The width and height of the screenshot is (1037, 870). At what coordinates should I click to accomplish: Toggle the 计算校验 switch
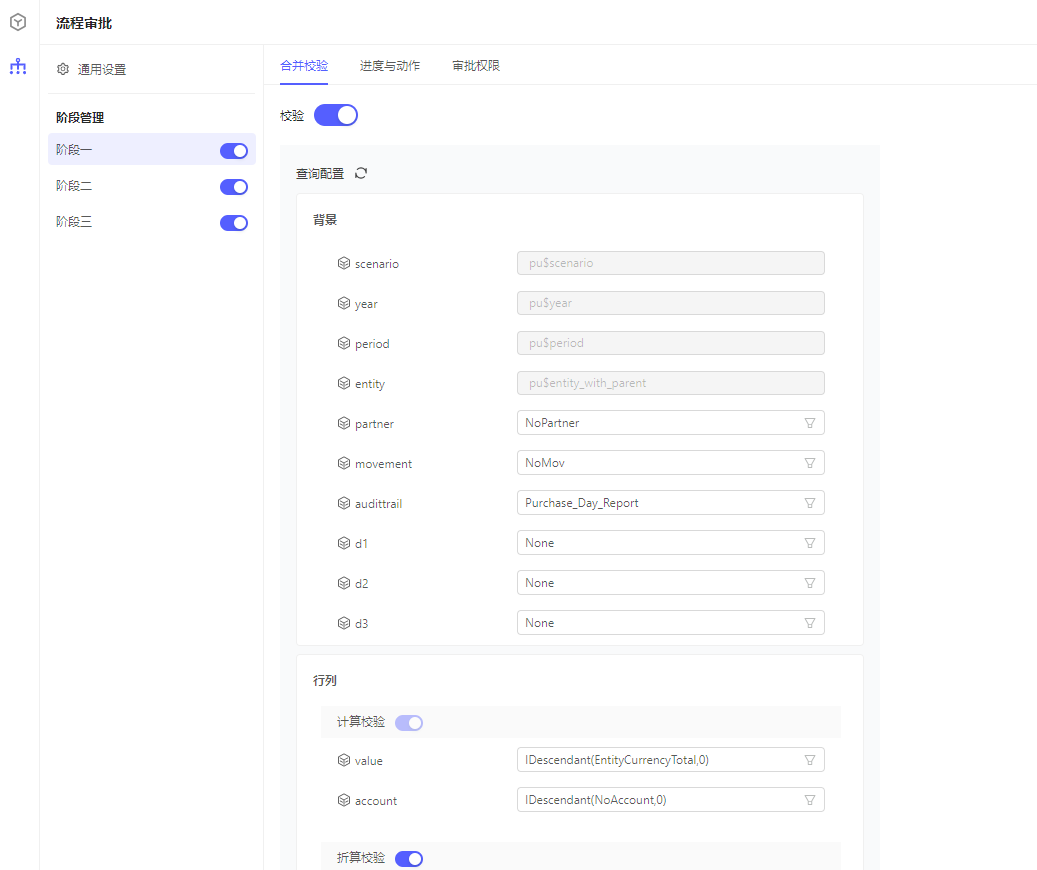pyautogui.click(x=409, y=723)
